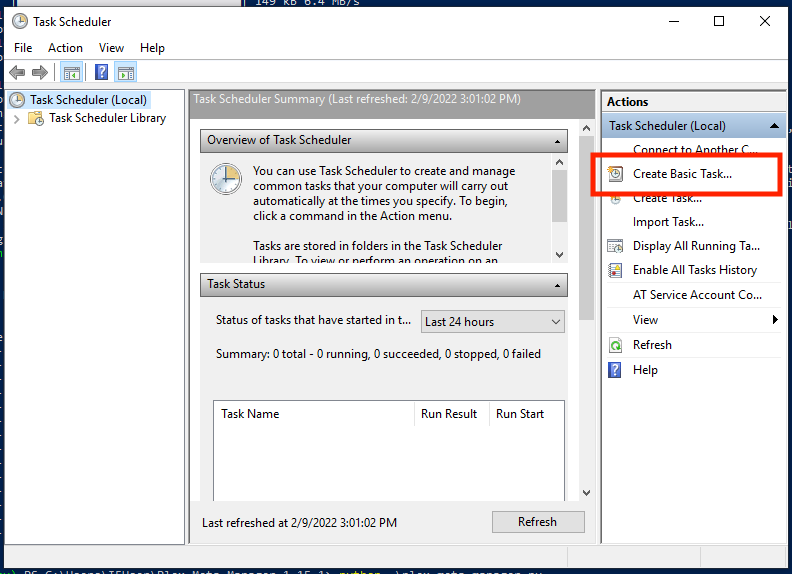Click Import Task action
792x574 pixels.
click(668, 222)
